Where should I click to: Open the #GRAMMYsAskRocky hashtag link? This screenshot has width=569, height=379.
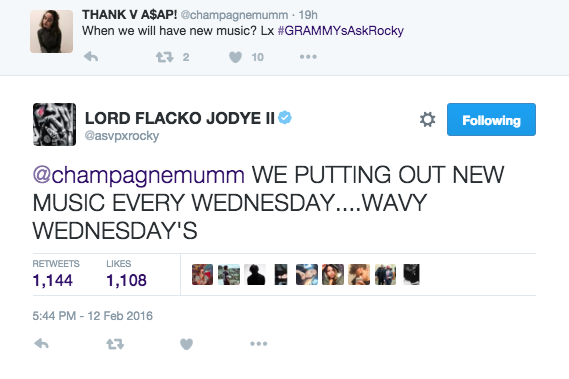pyautogui.click(x=340, y=31)
